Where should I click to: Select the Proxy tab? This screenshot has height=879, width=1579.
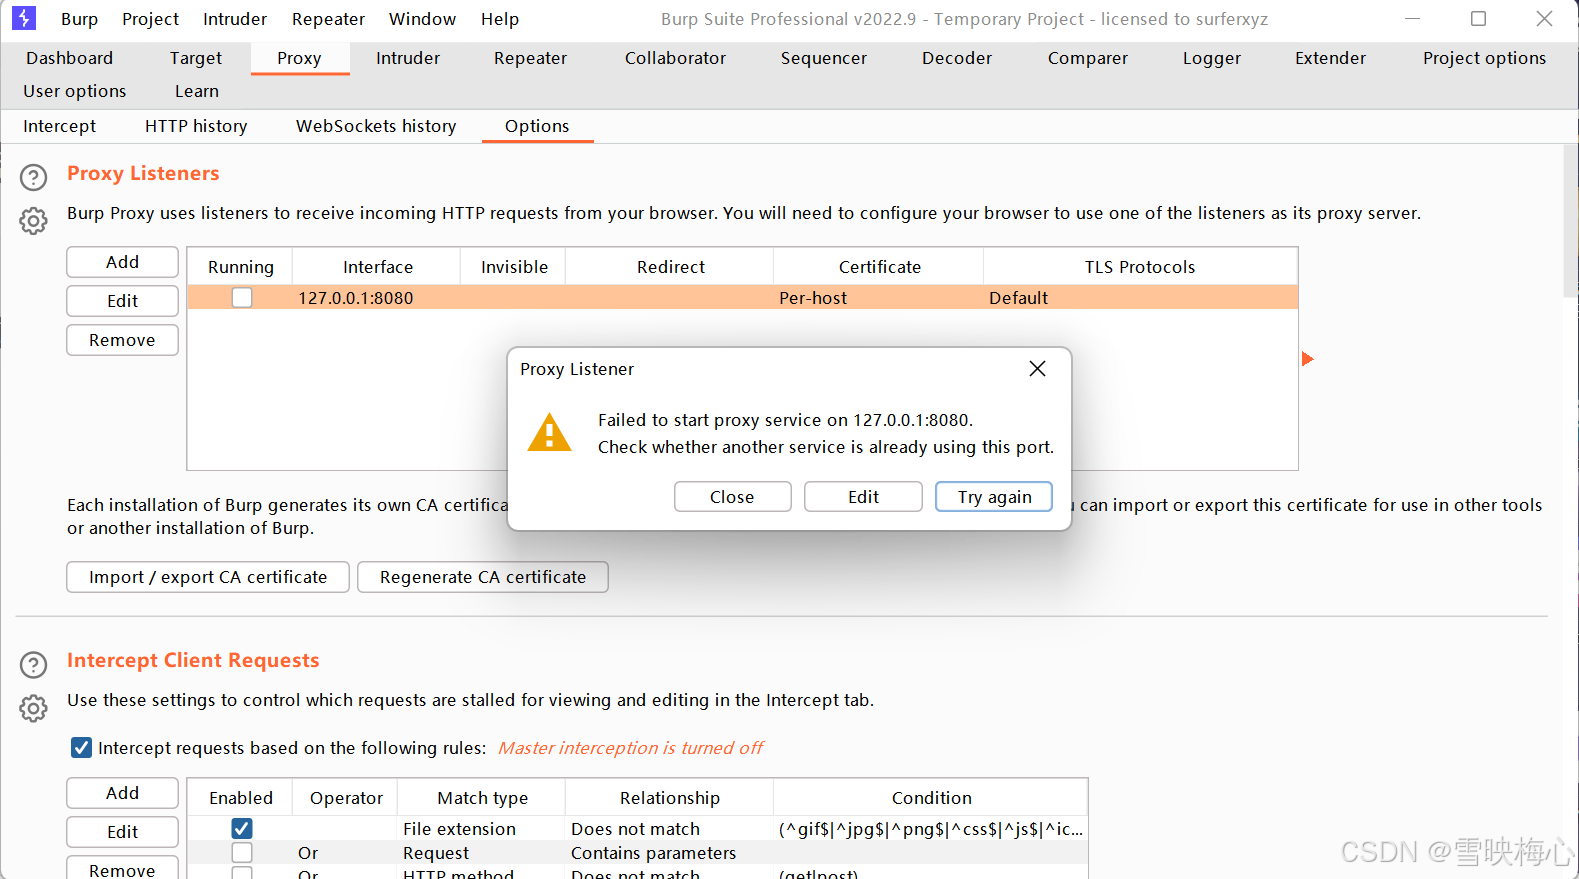click(299, 58)
